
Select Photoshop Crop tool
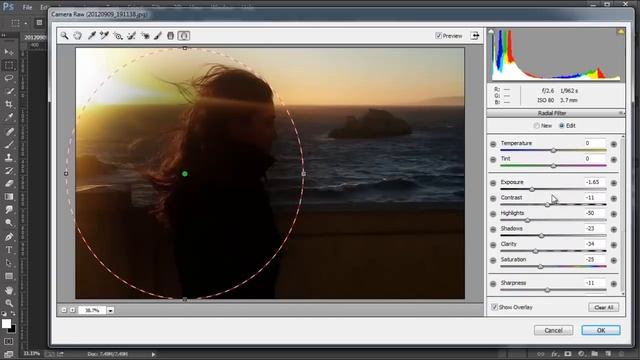point(9,104)
